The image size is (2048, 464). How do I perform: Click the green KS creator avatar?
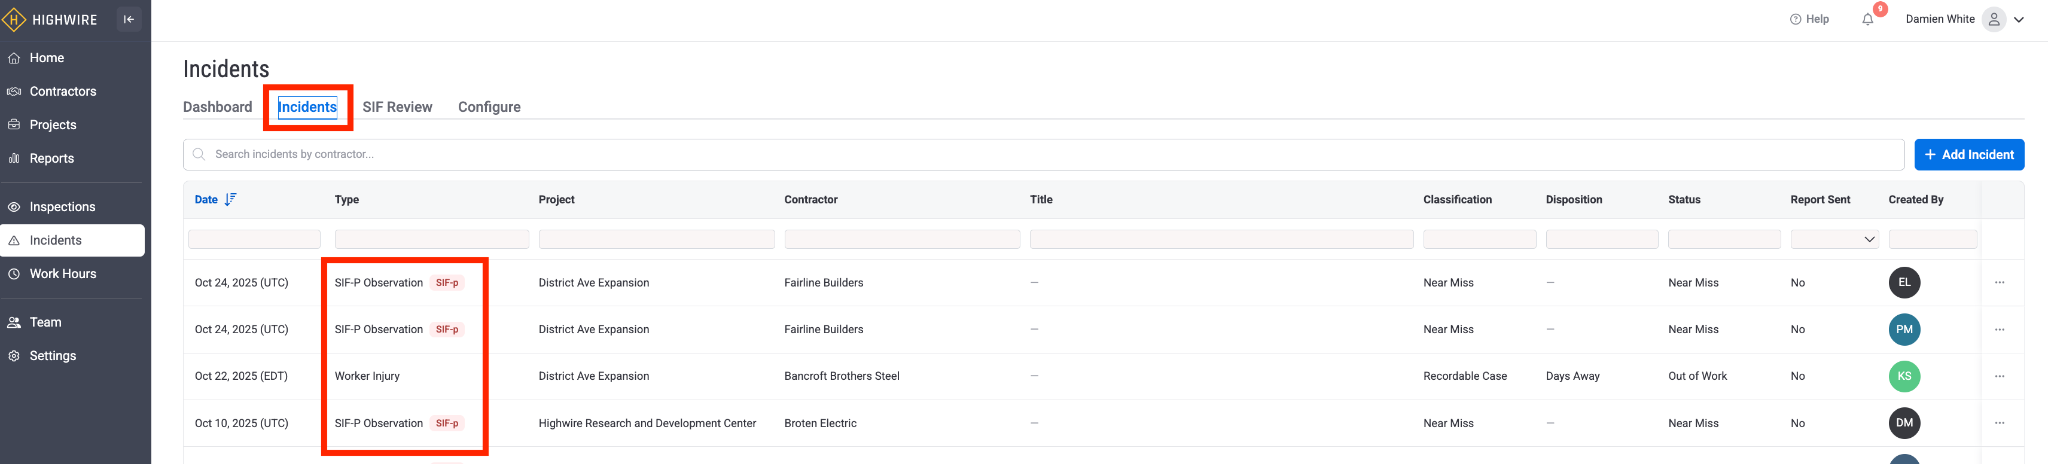pyautogui.click(x=1904, y=376)
